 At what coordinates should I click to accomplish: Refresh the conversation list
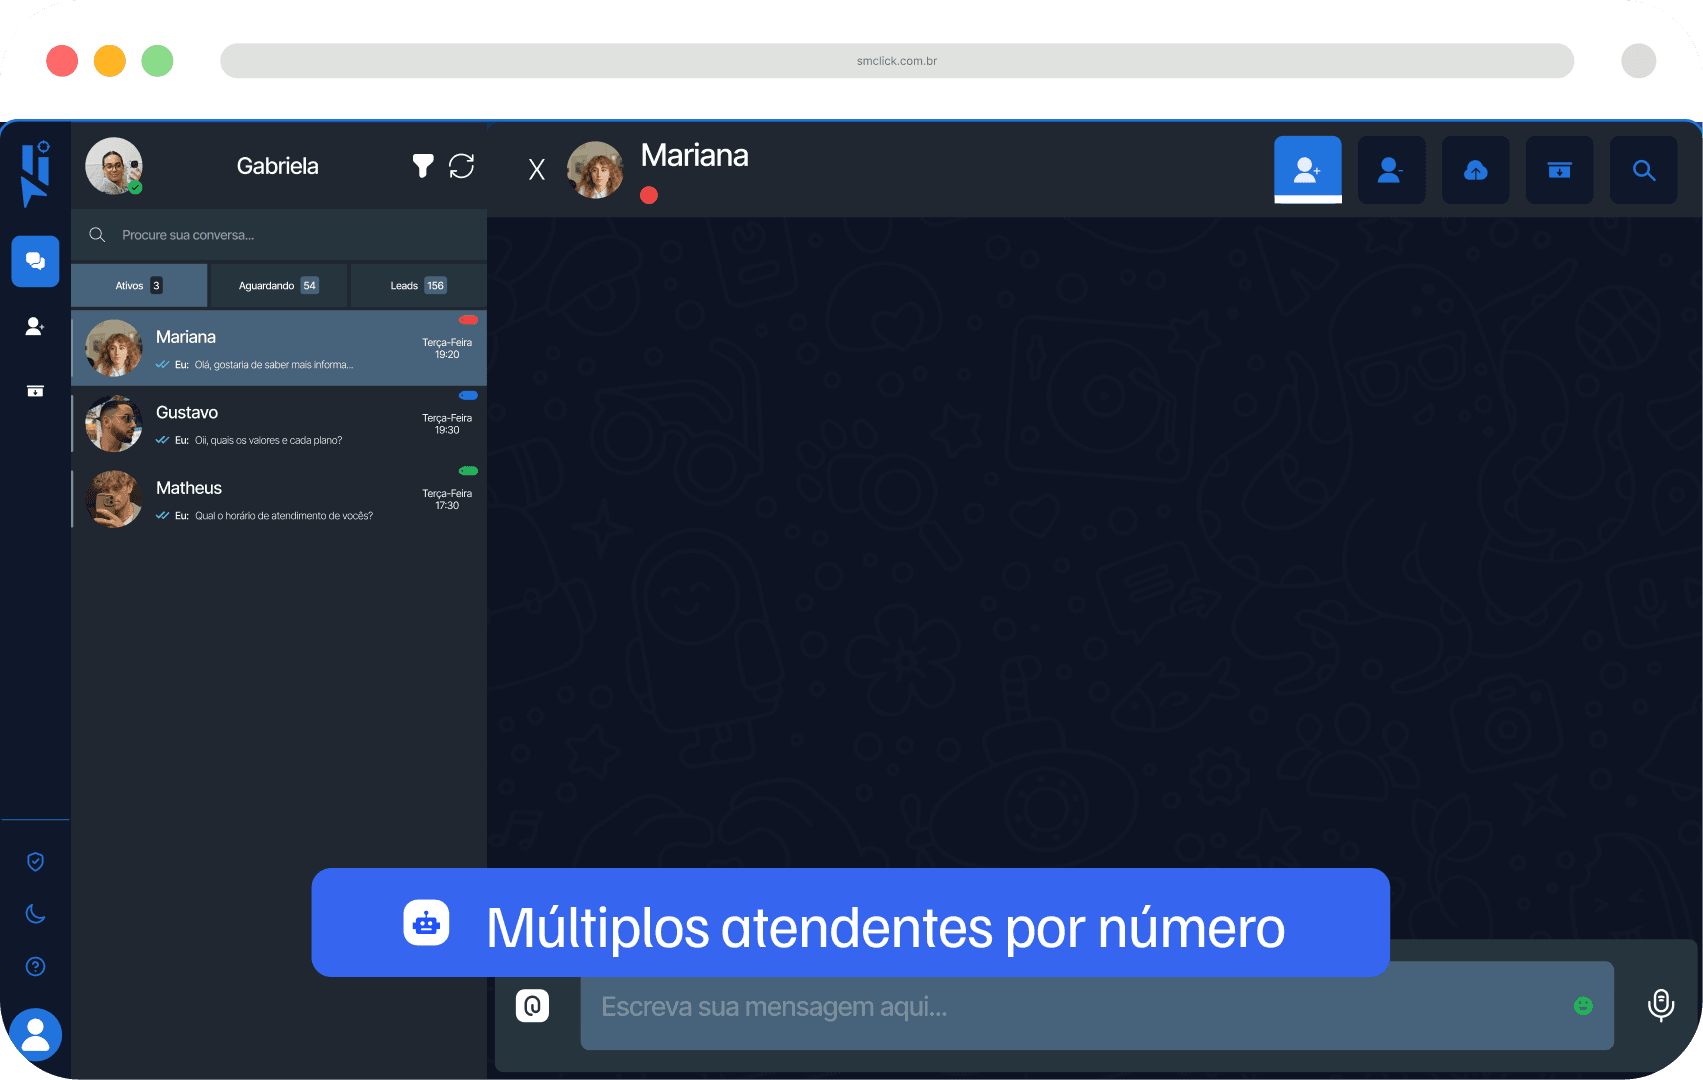point(461,166)
